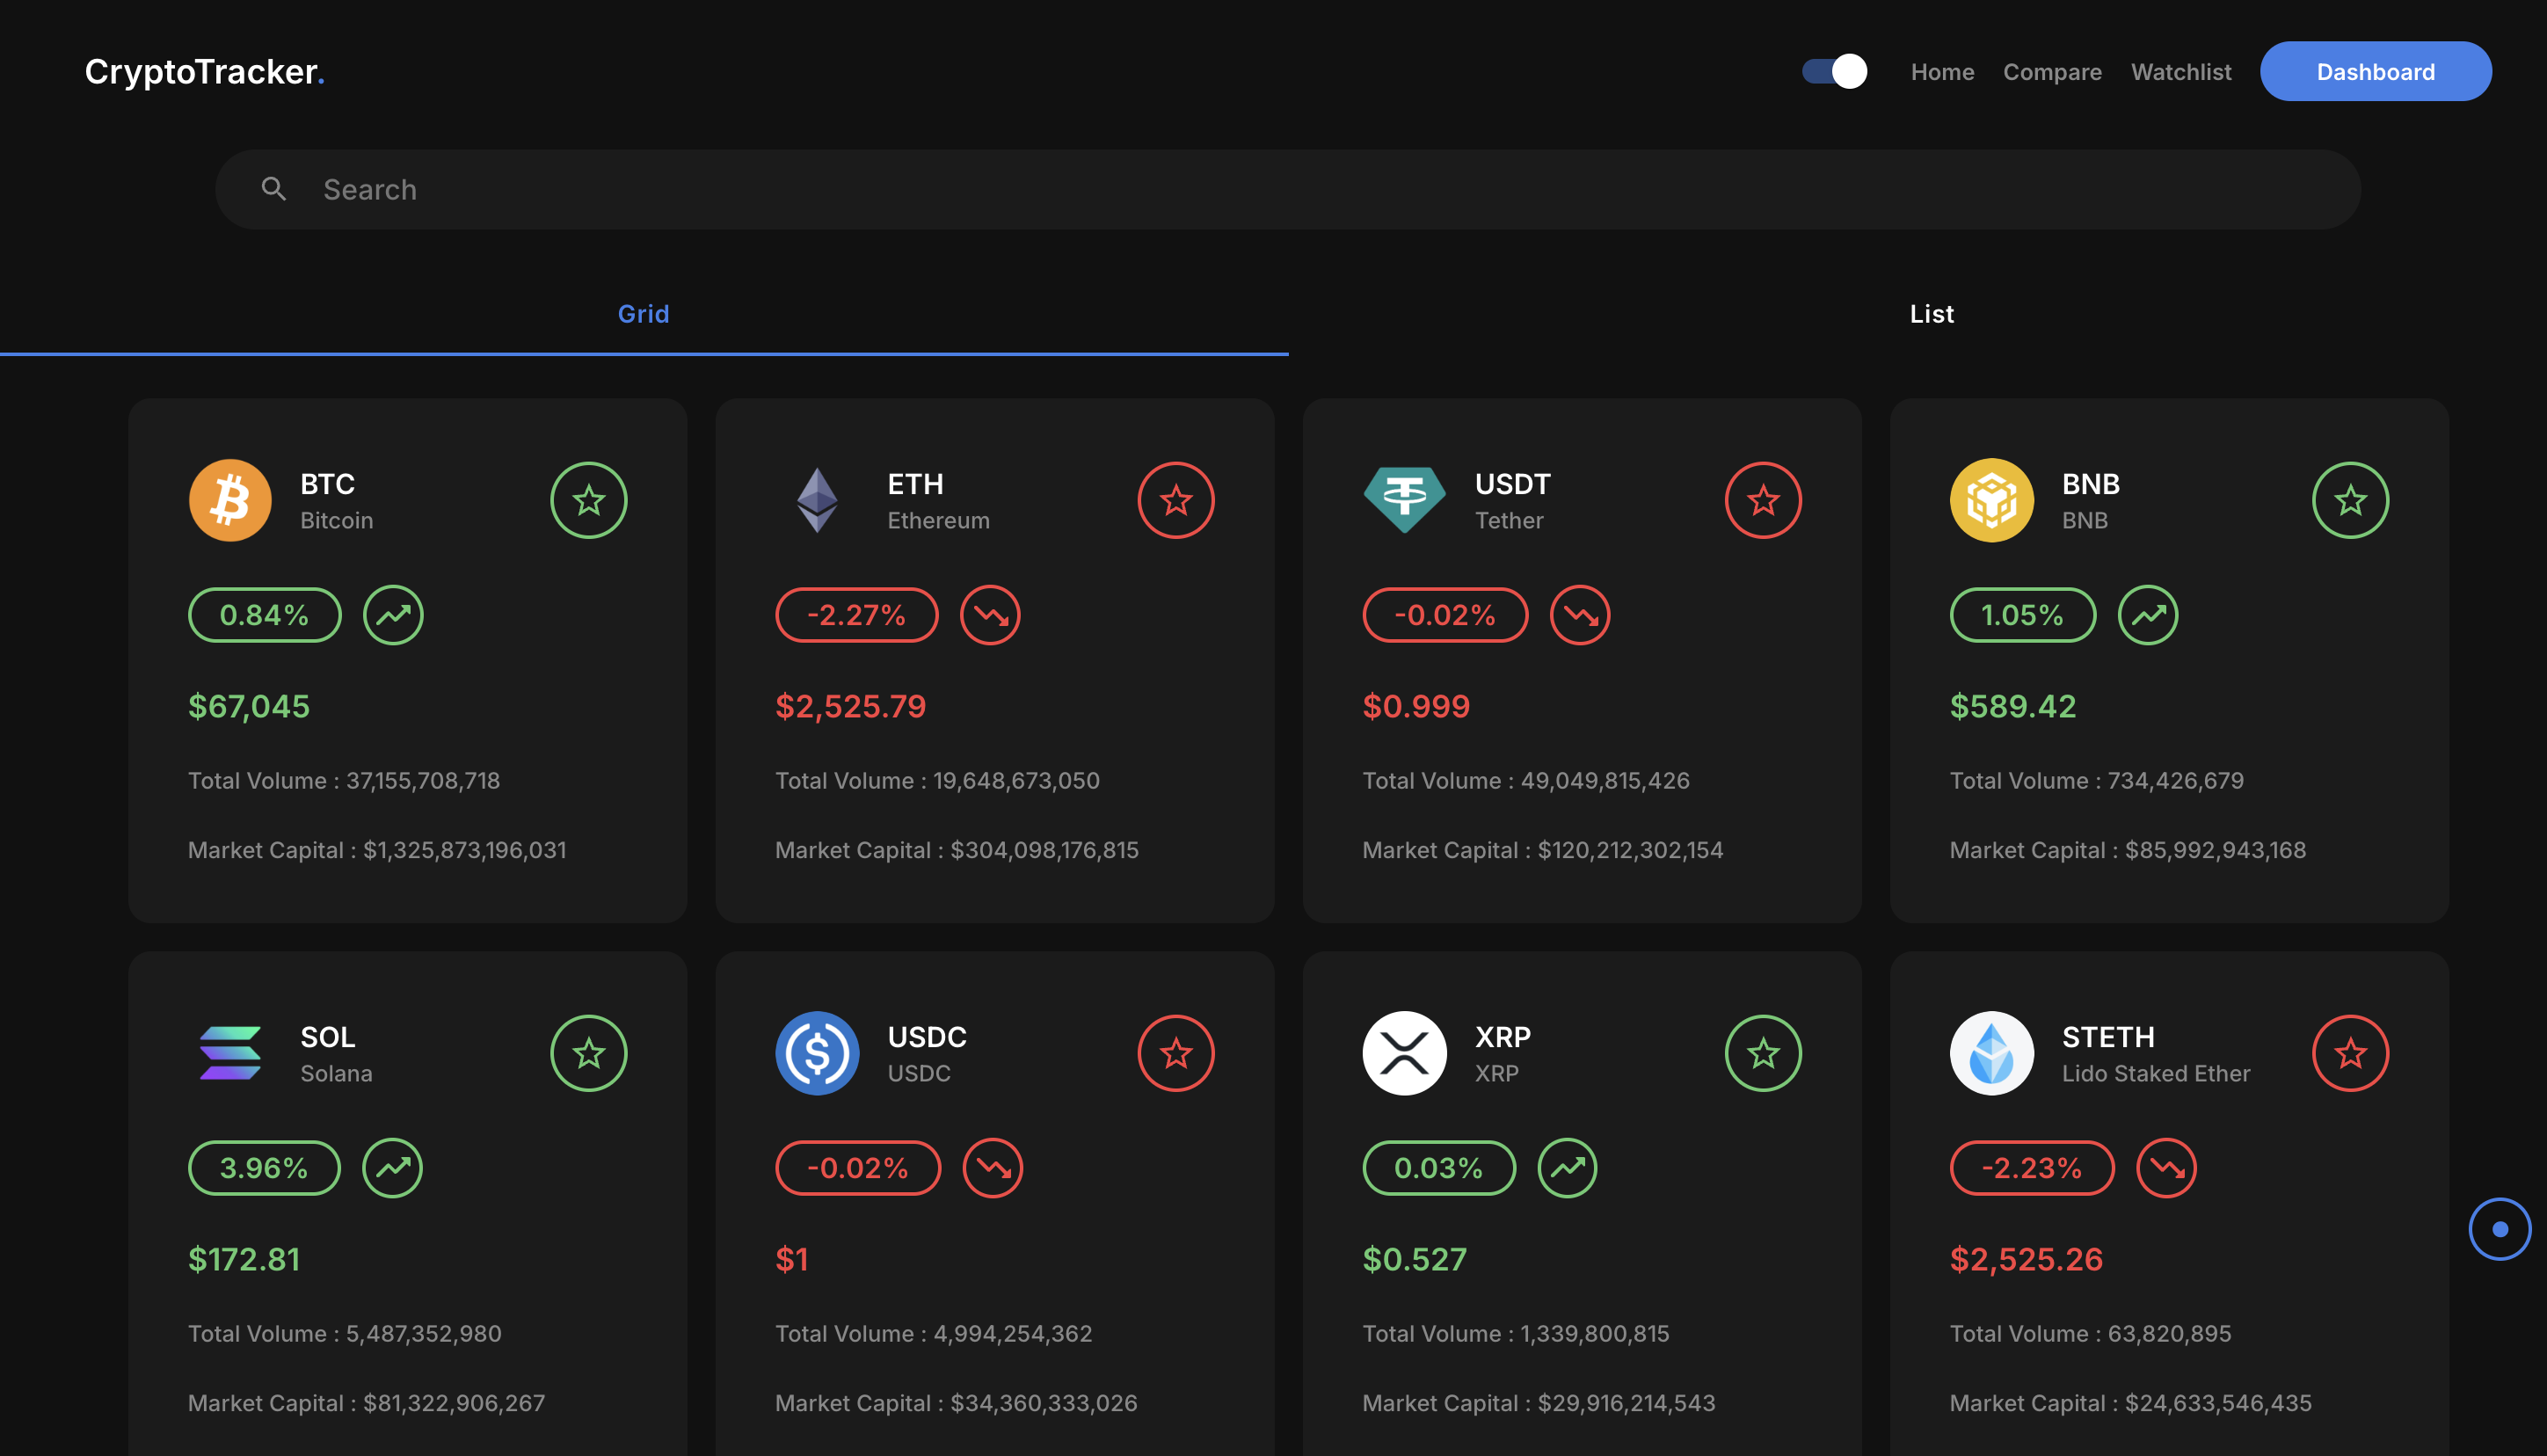This screenshot has height=1456, width=2547.
Task: Select the Grid tab
Action: click(x=643, y=314)
